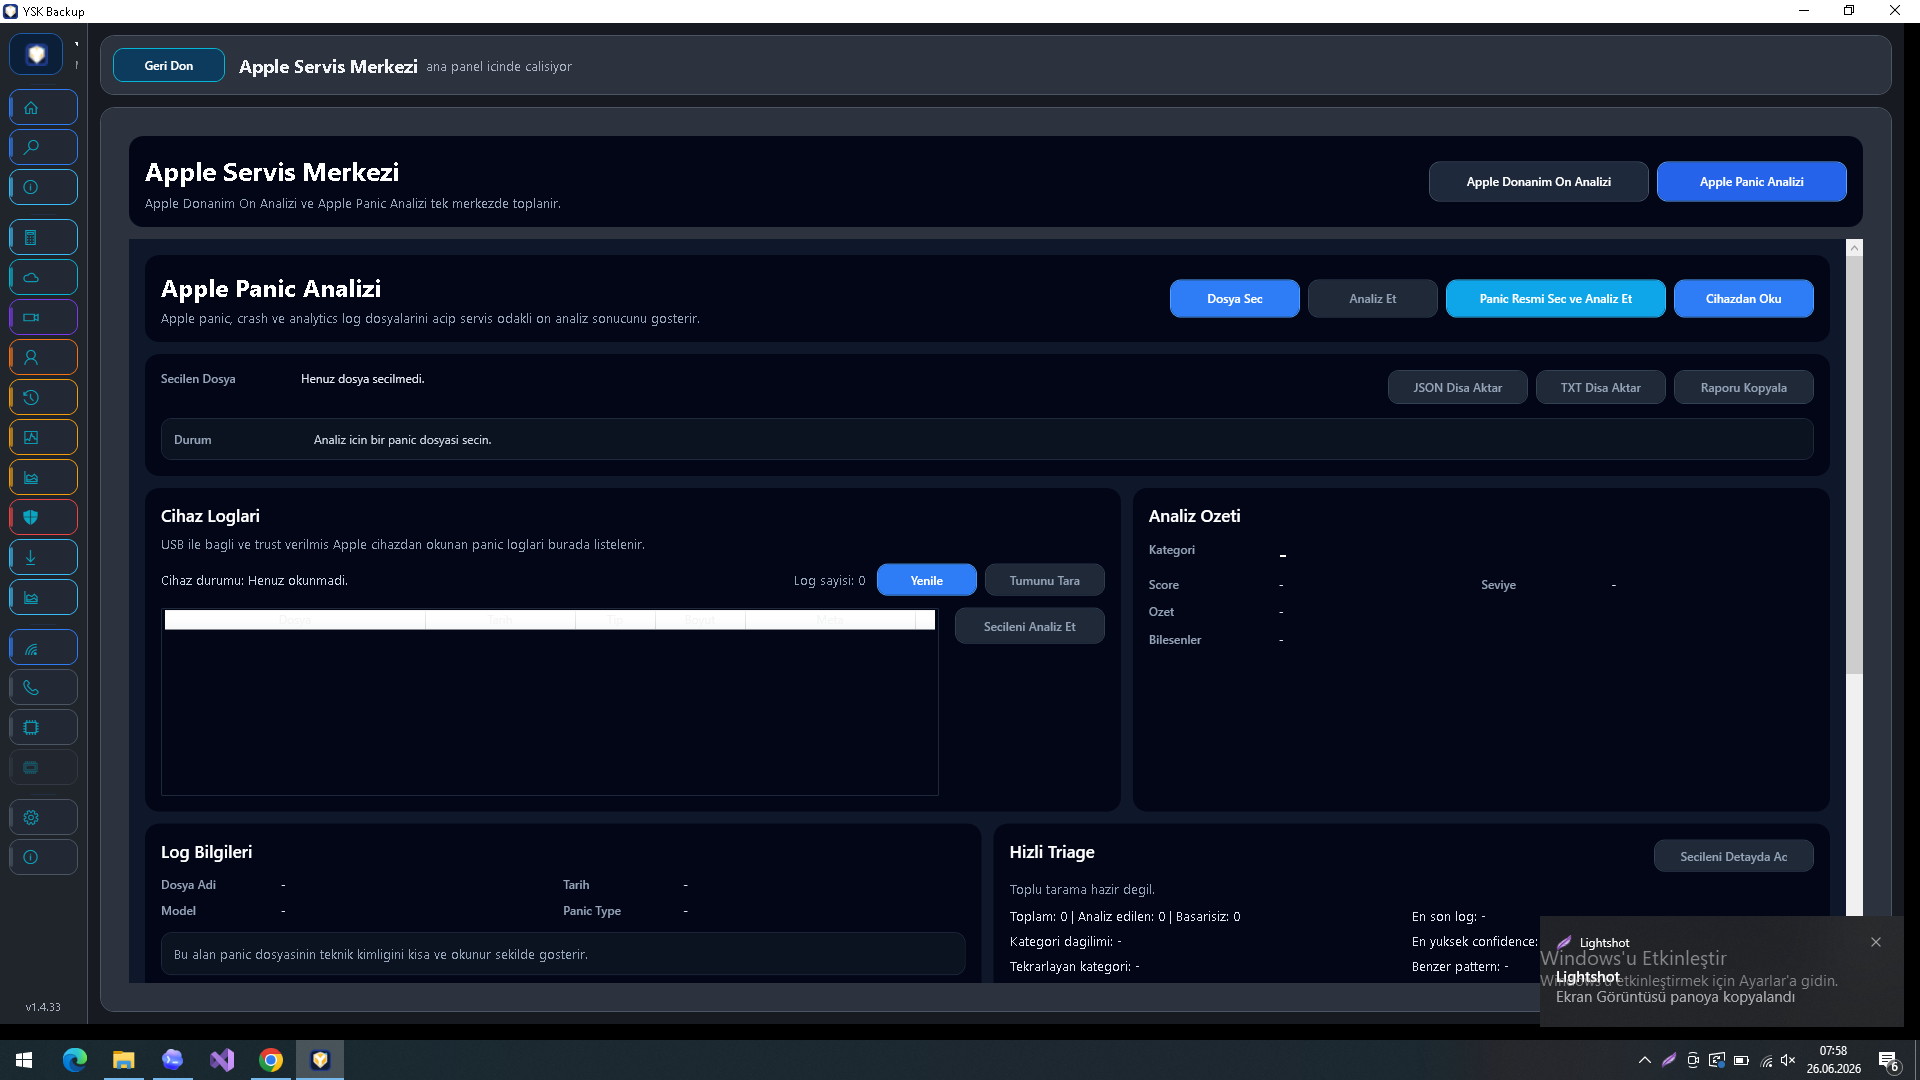Select the processor chip sidebar icon
This screenshot has width=1920, height=1080.
[x=43, y=727]
